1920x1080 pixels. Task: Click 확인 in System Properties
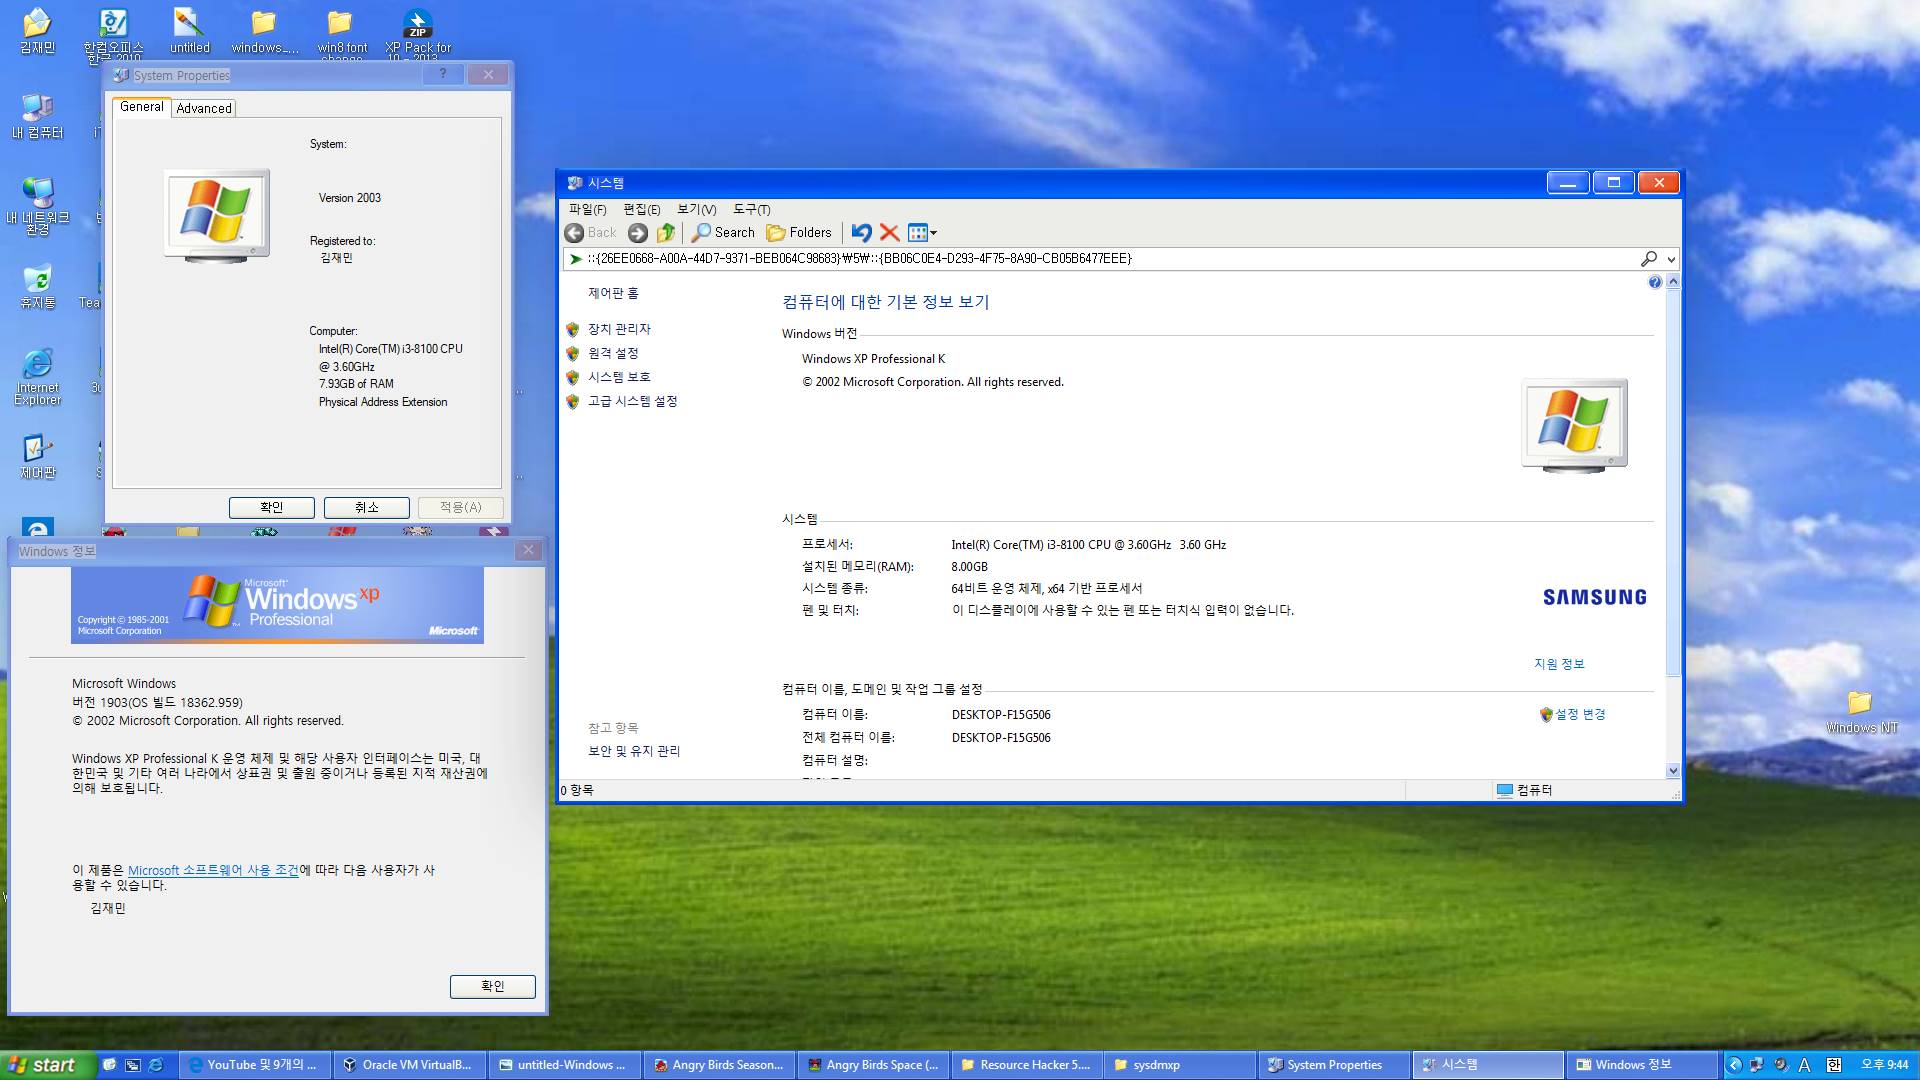272,508
